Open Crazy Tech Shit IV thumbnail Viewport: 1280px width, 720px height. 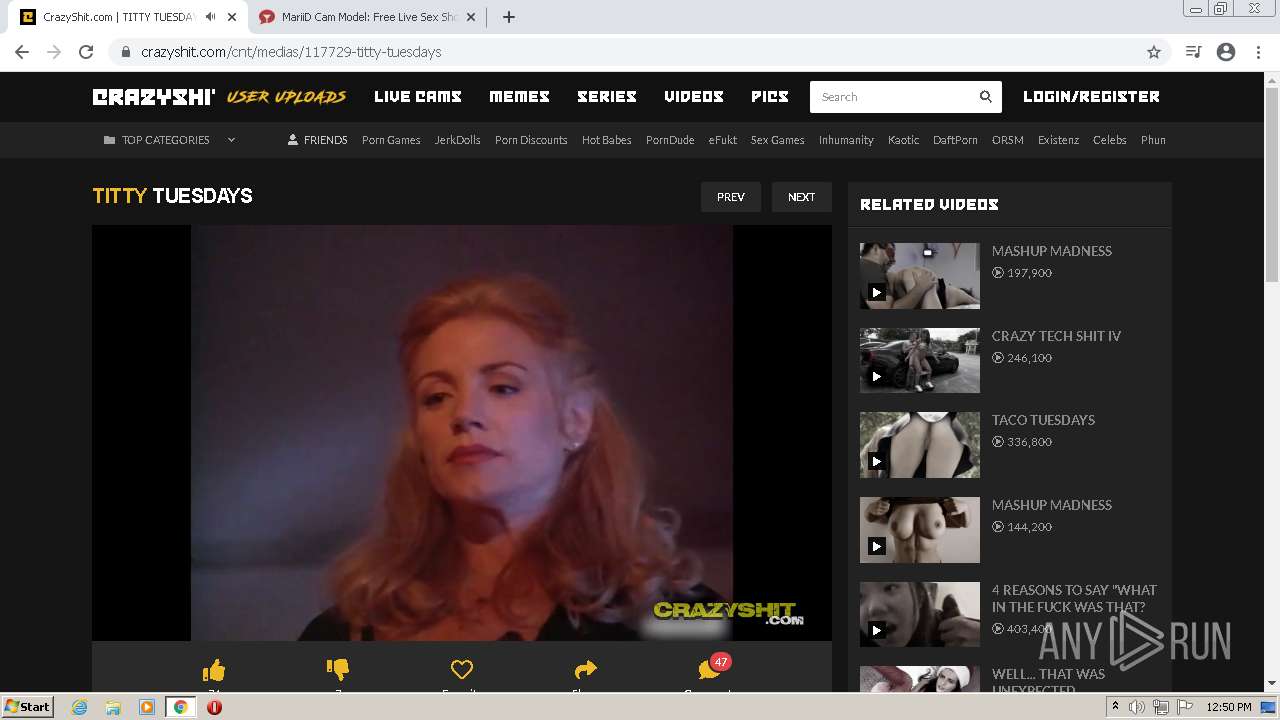point(920,360)
